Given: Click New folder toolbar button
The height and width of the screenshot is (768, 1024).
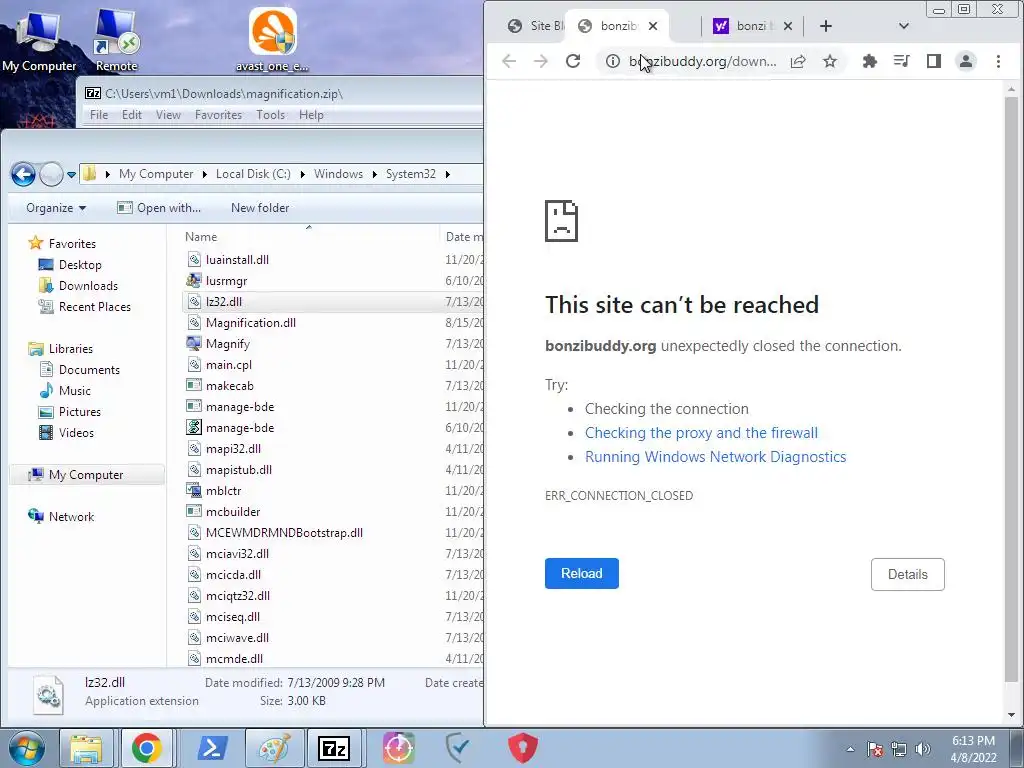Looking at the screenshot, I should (260, 208).
